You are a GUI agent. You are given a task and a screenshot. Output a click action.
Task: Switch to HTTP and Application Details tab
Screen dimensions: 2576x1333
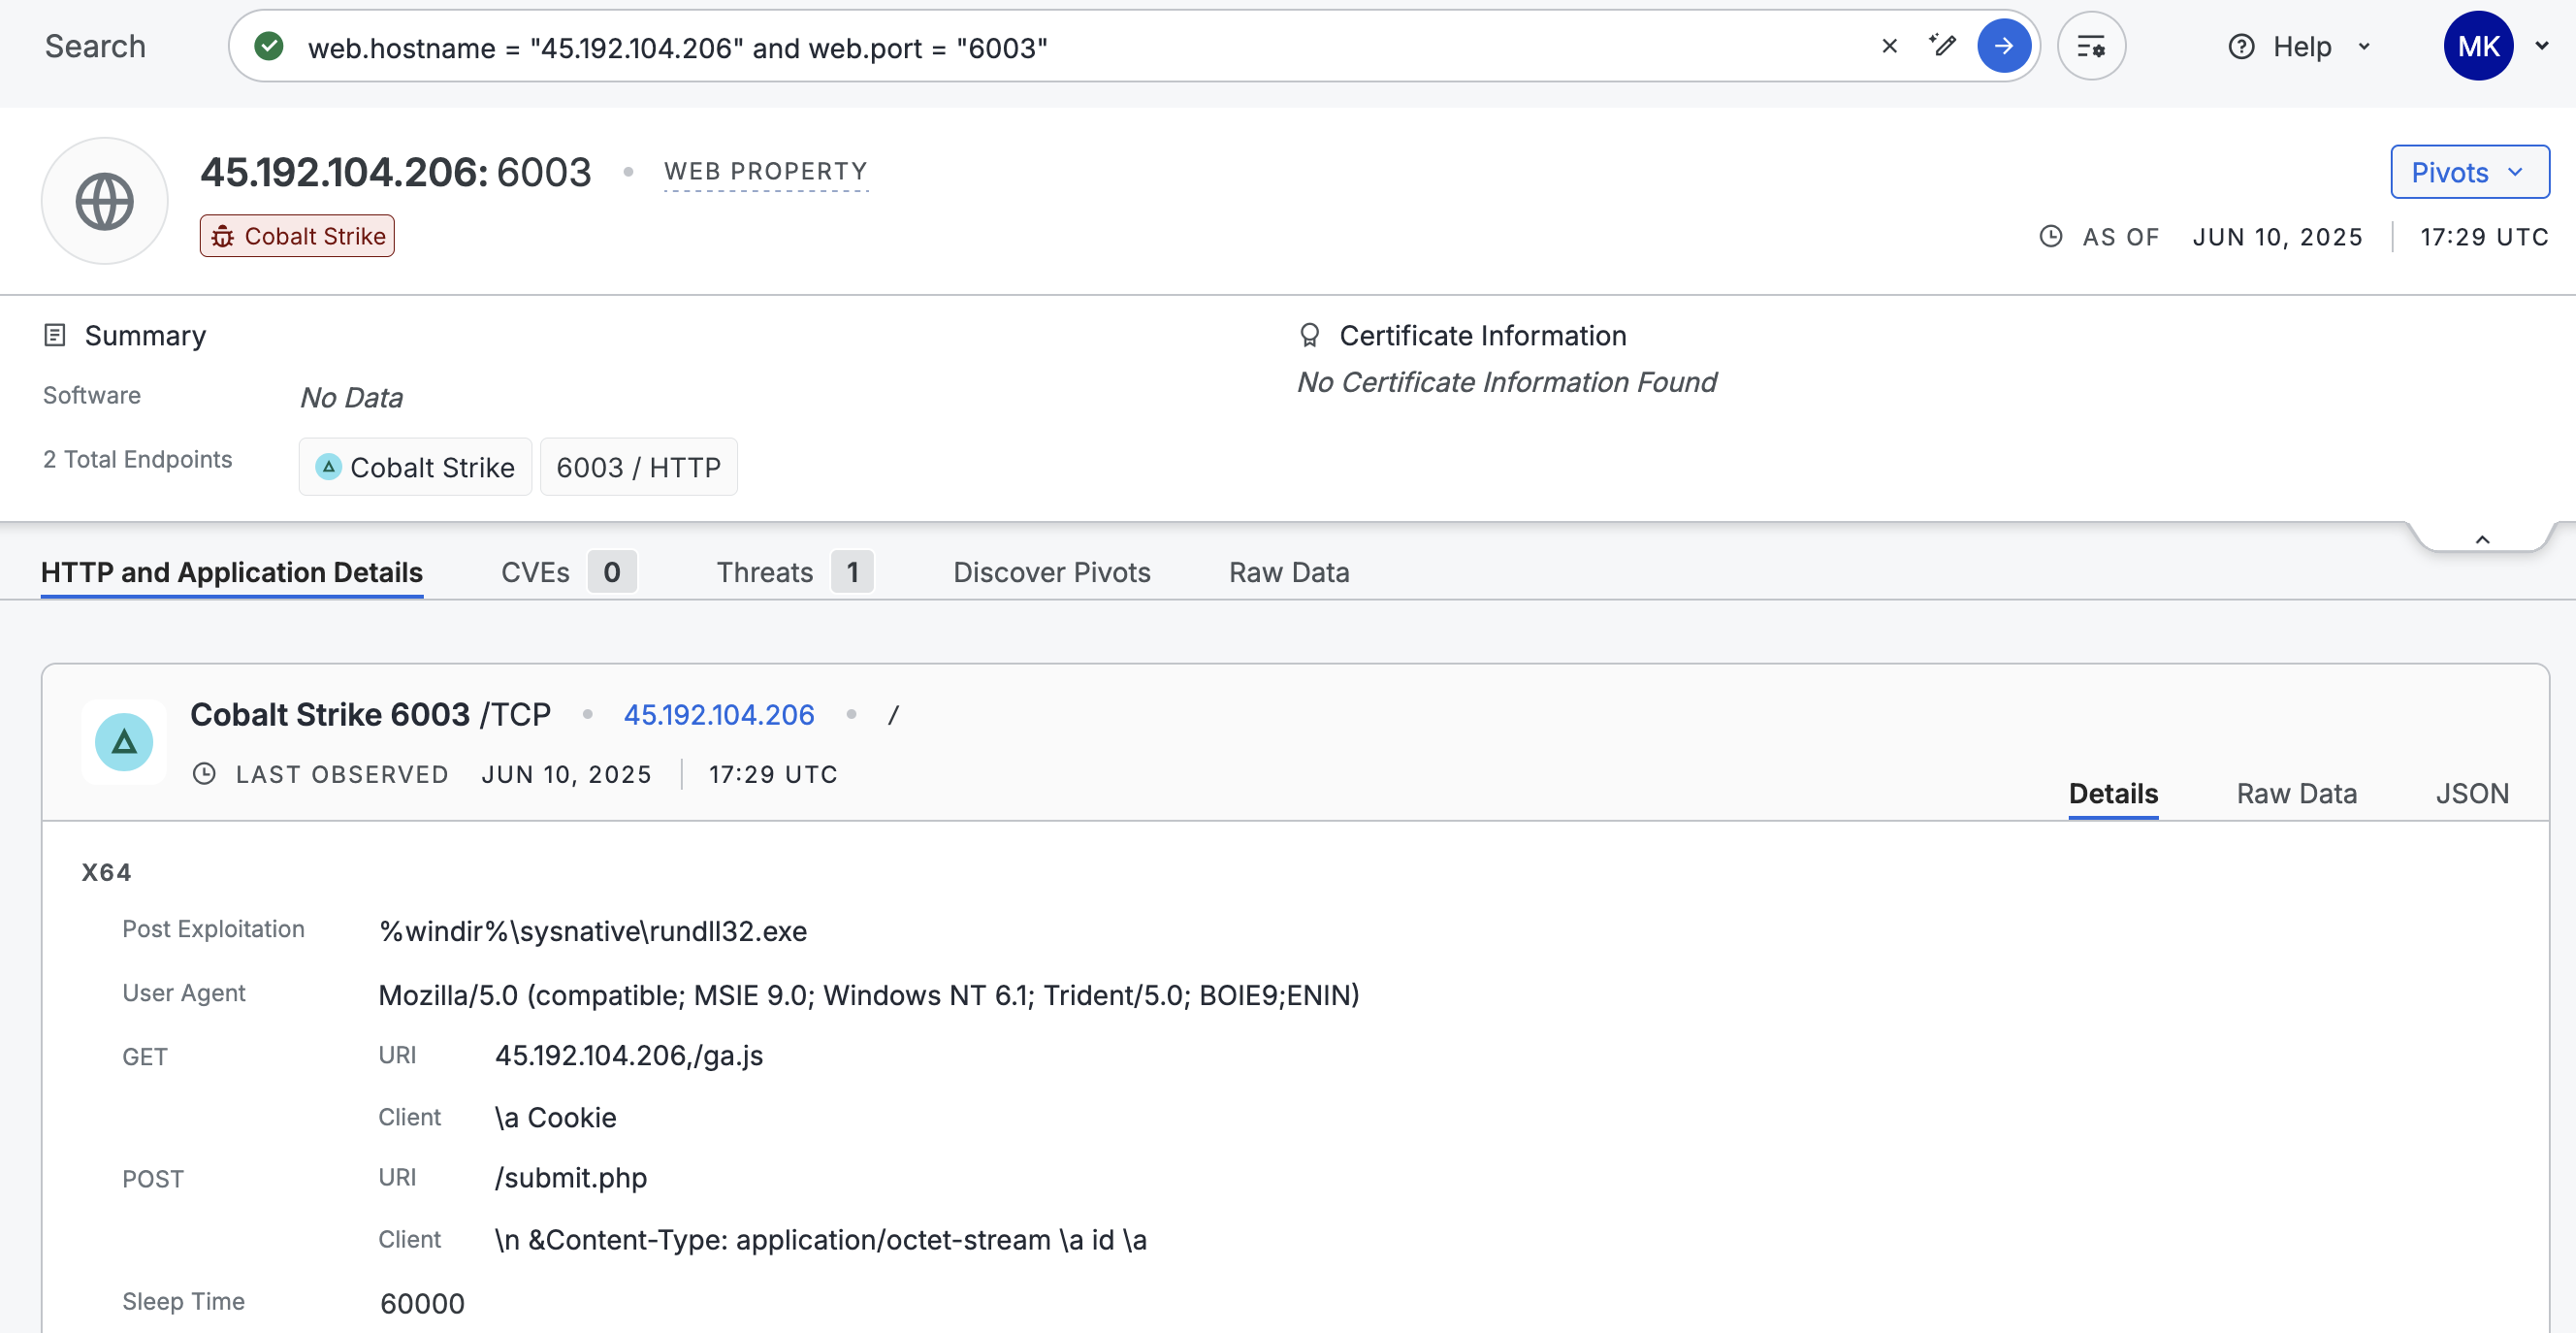(232, 572)
